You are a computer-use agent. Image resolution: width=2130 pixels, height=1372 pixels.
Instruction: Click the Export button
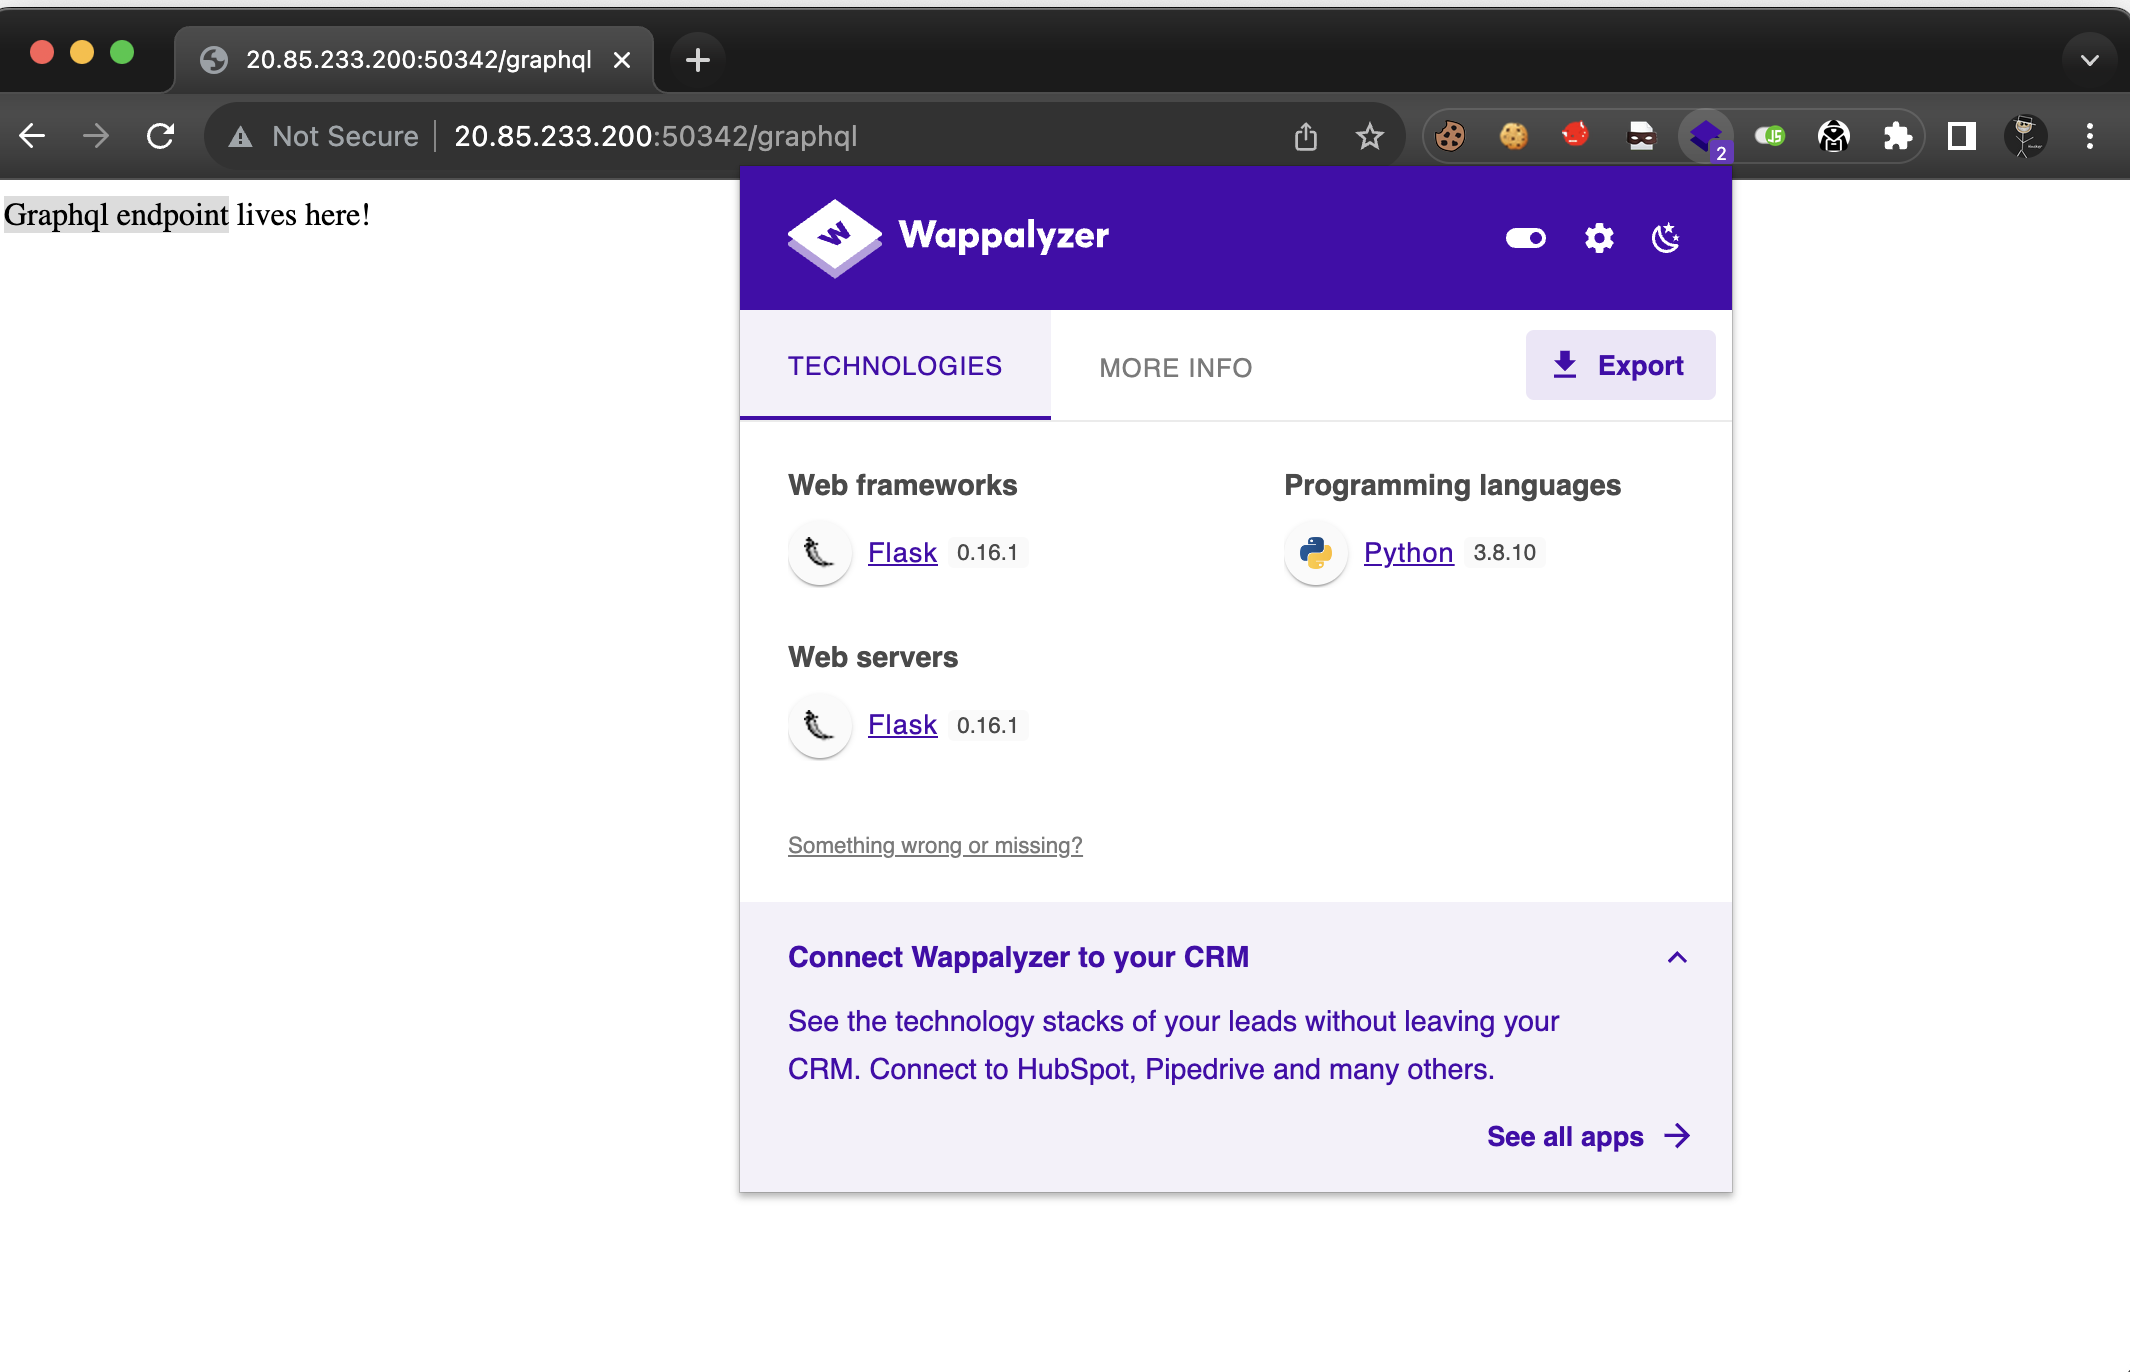coord(1619,365)
